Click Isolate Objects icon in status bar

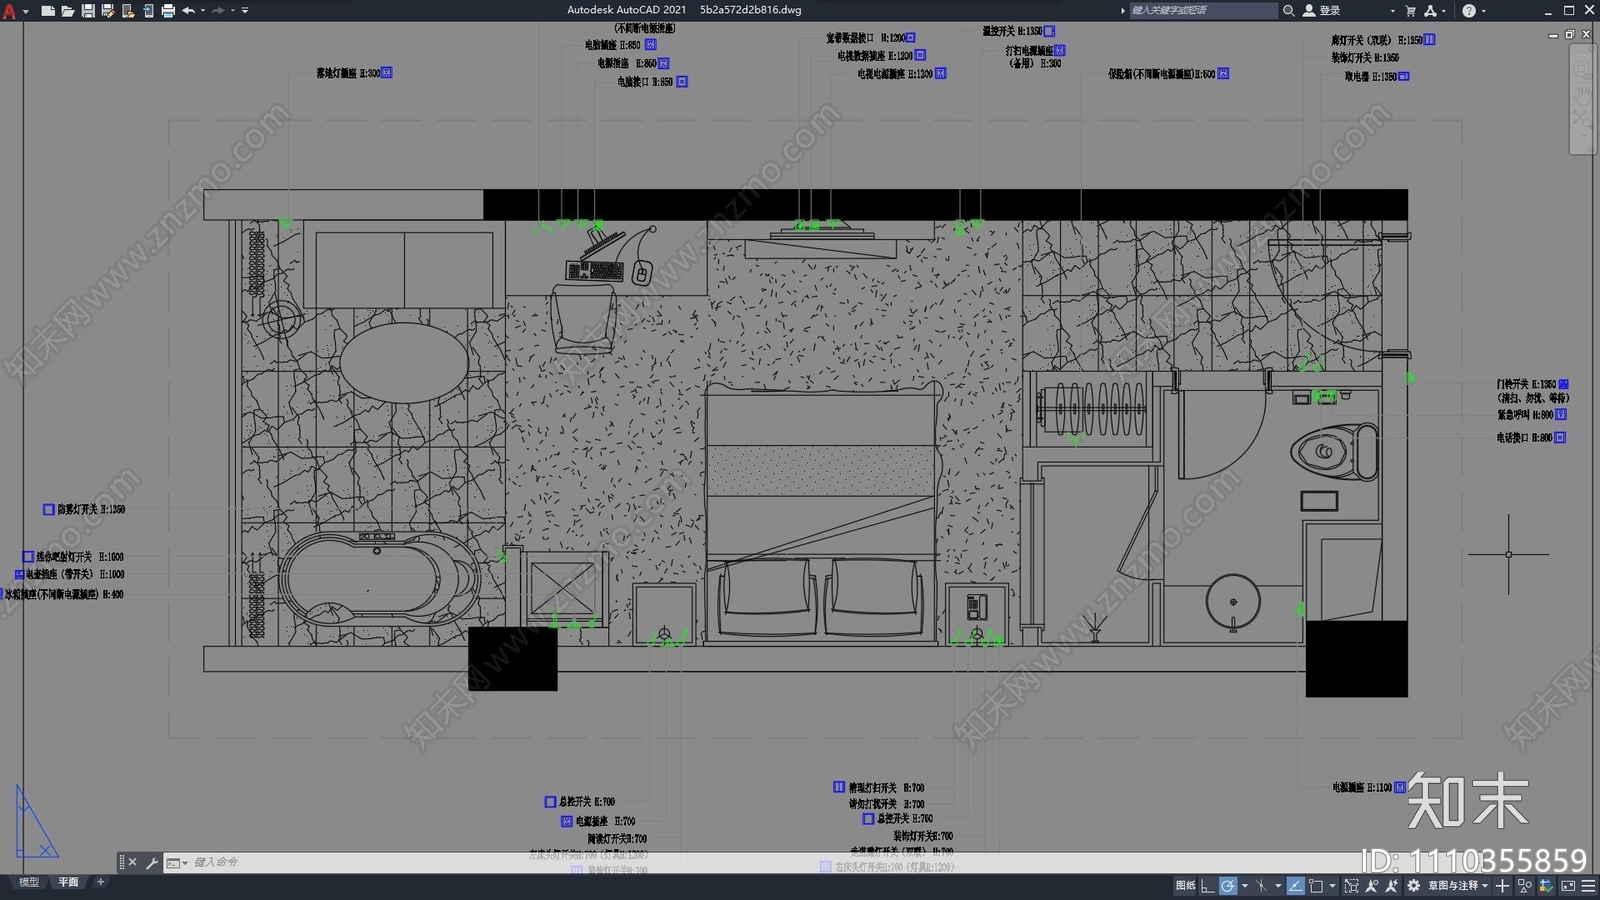click(x=1524, y=885)
